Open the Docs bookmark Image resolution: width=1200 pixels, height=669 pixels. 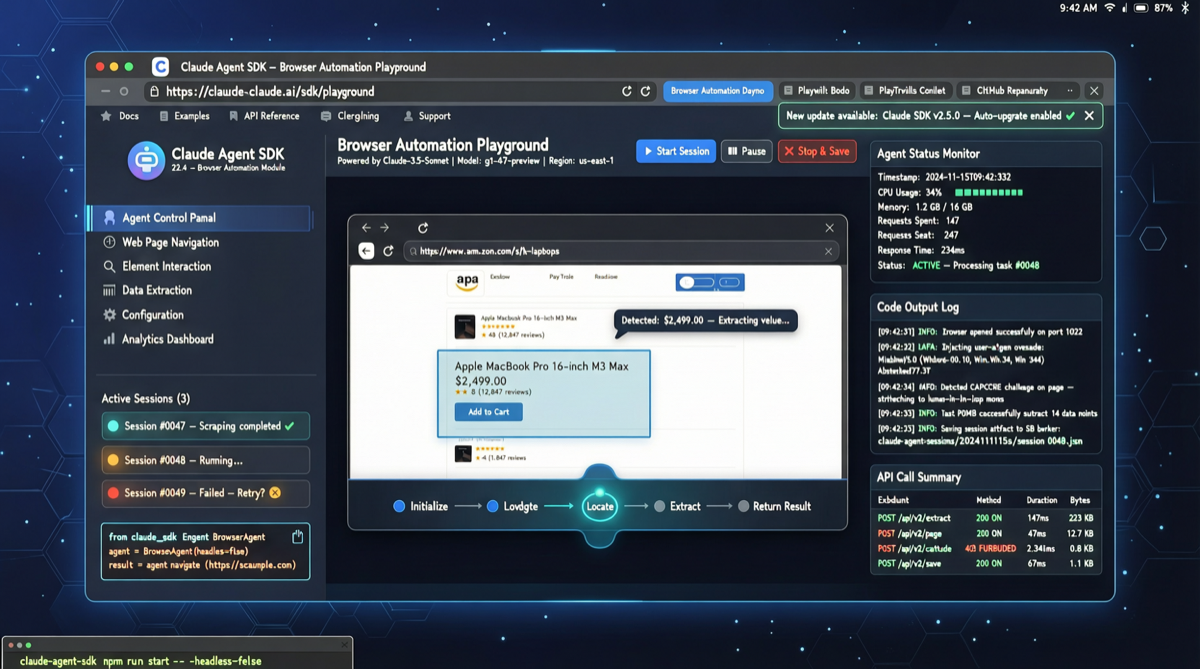click(120, 116)
